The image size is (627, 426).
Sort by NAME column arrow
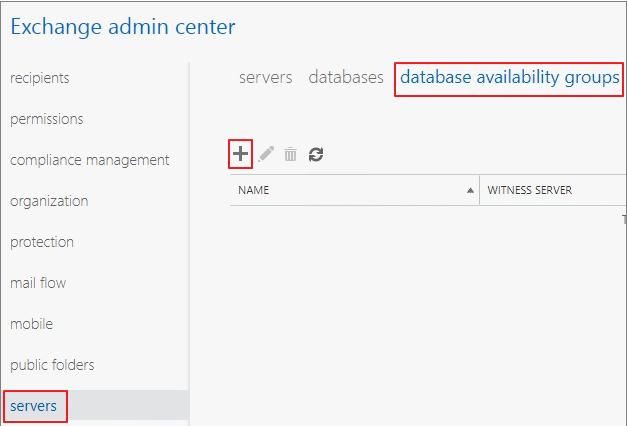[470, 190]
